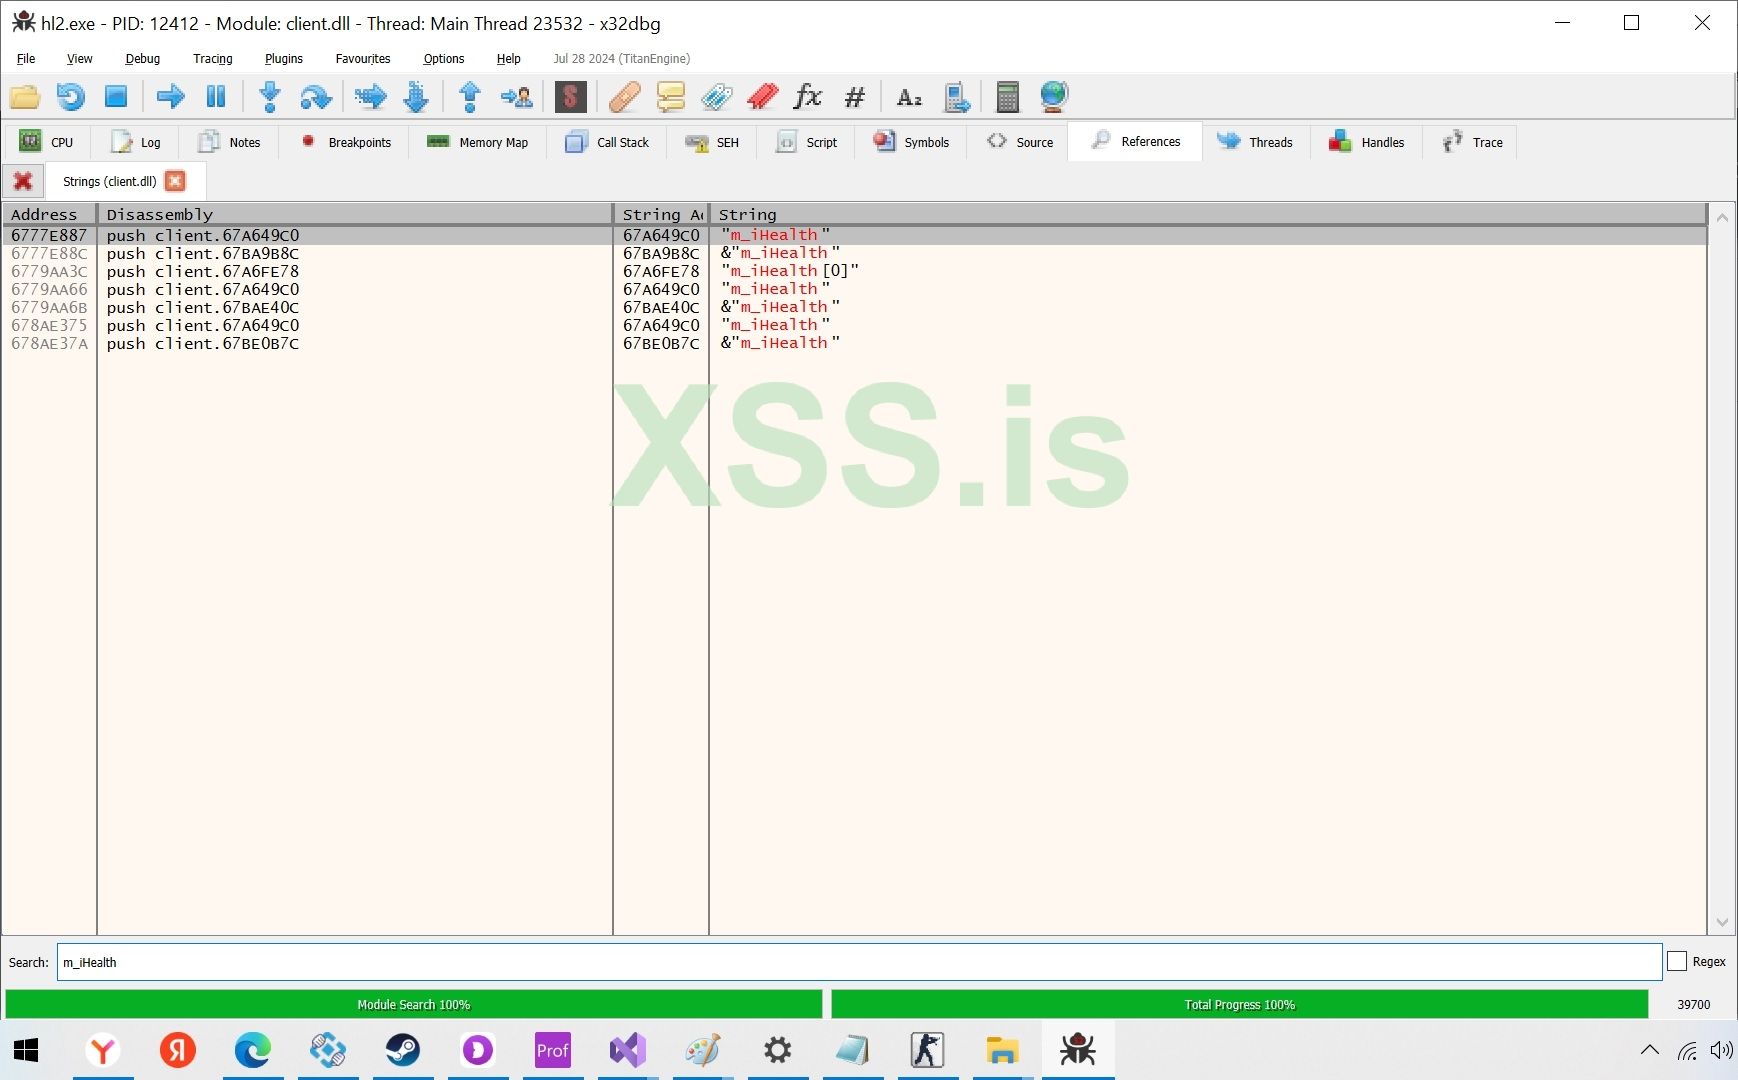1738x1080 pixels.
Task: Open a file with the folder toolbar icon
Action: coord(25,97)
